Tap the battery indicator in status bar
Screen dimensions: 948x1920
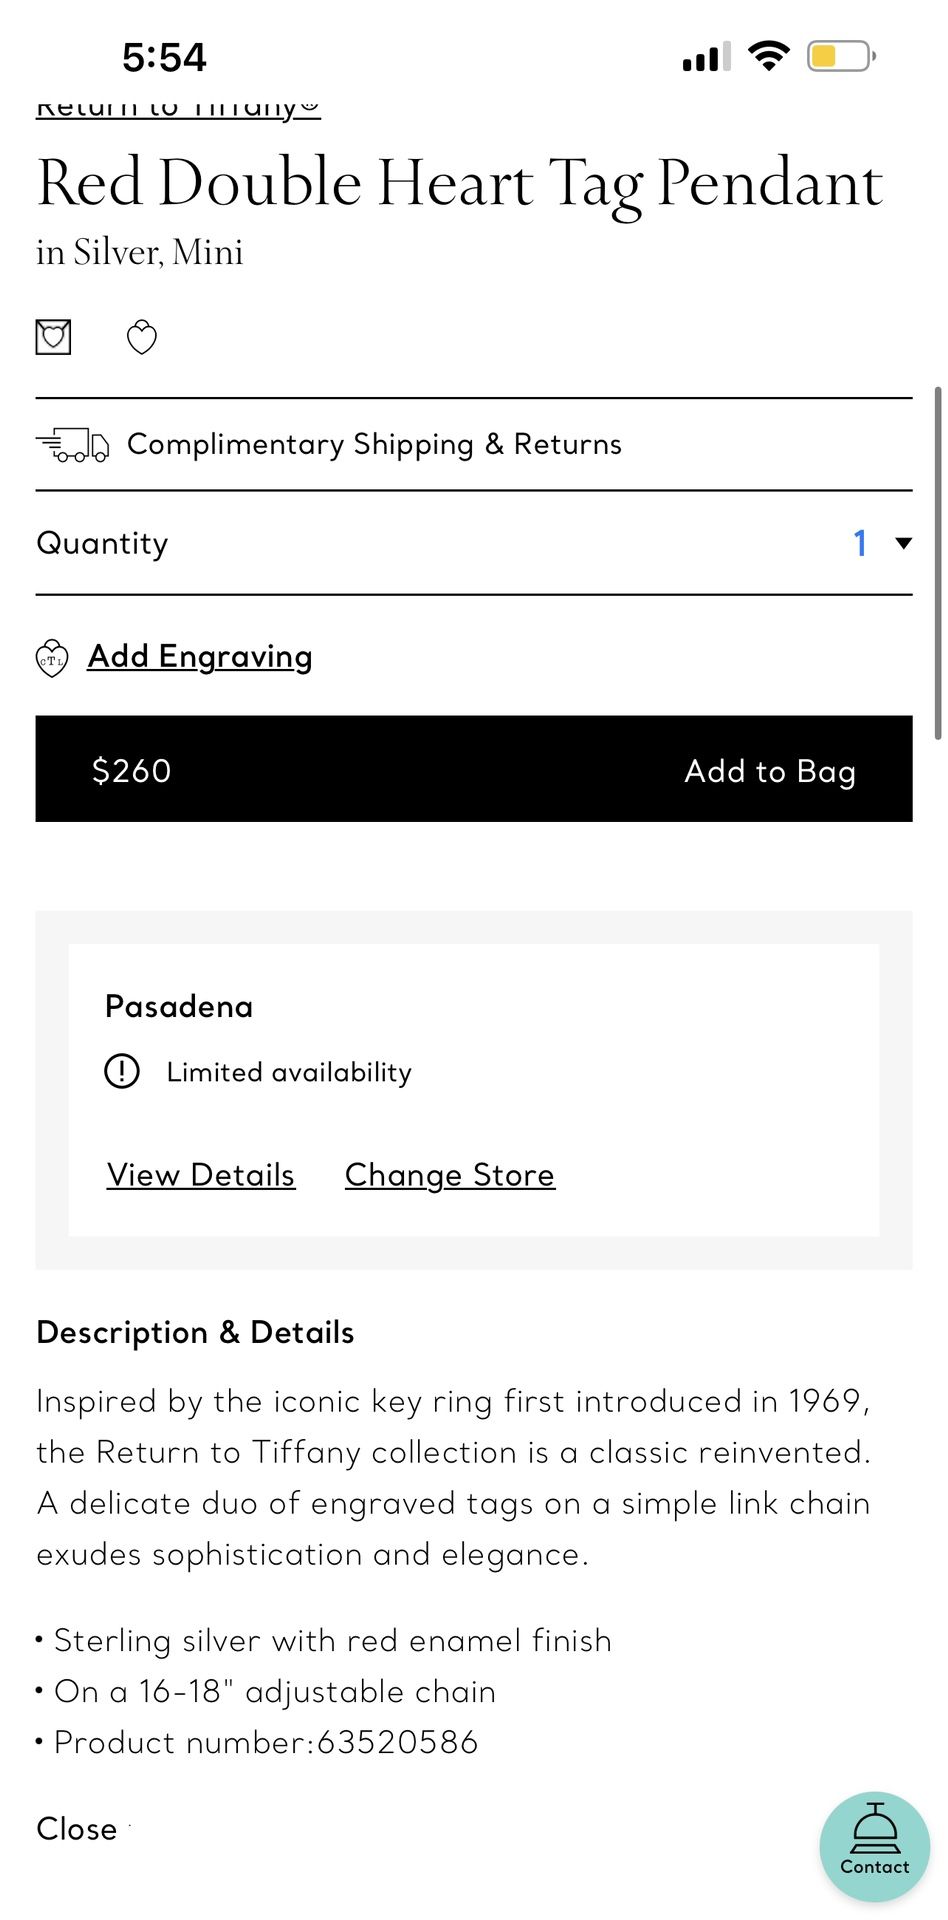coord(840,56)
